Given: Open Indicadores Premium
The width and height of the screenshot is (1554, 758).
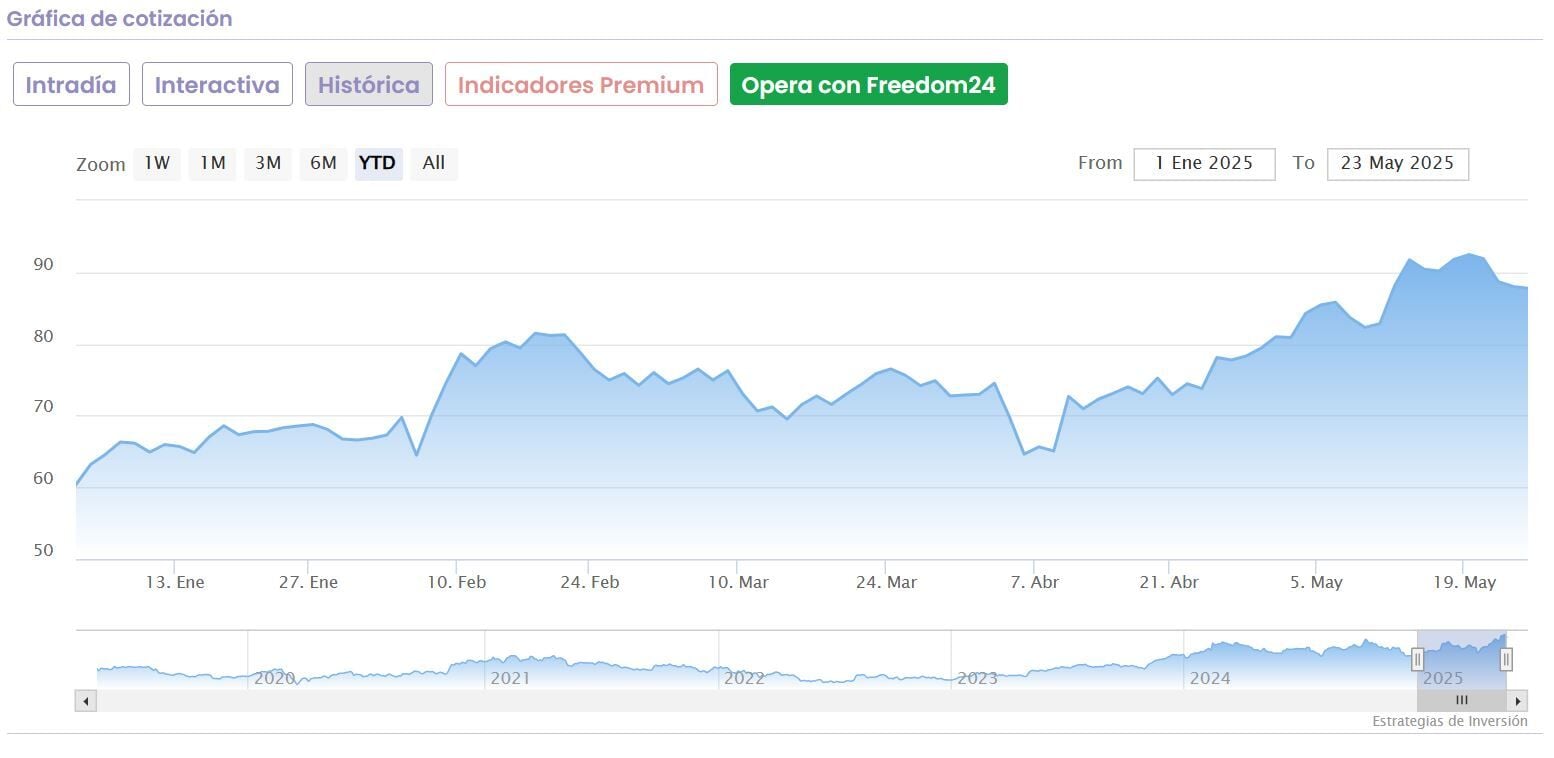Looking at the screenshot, I should [x=581, y=85].
